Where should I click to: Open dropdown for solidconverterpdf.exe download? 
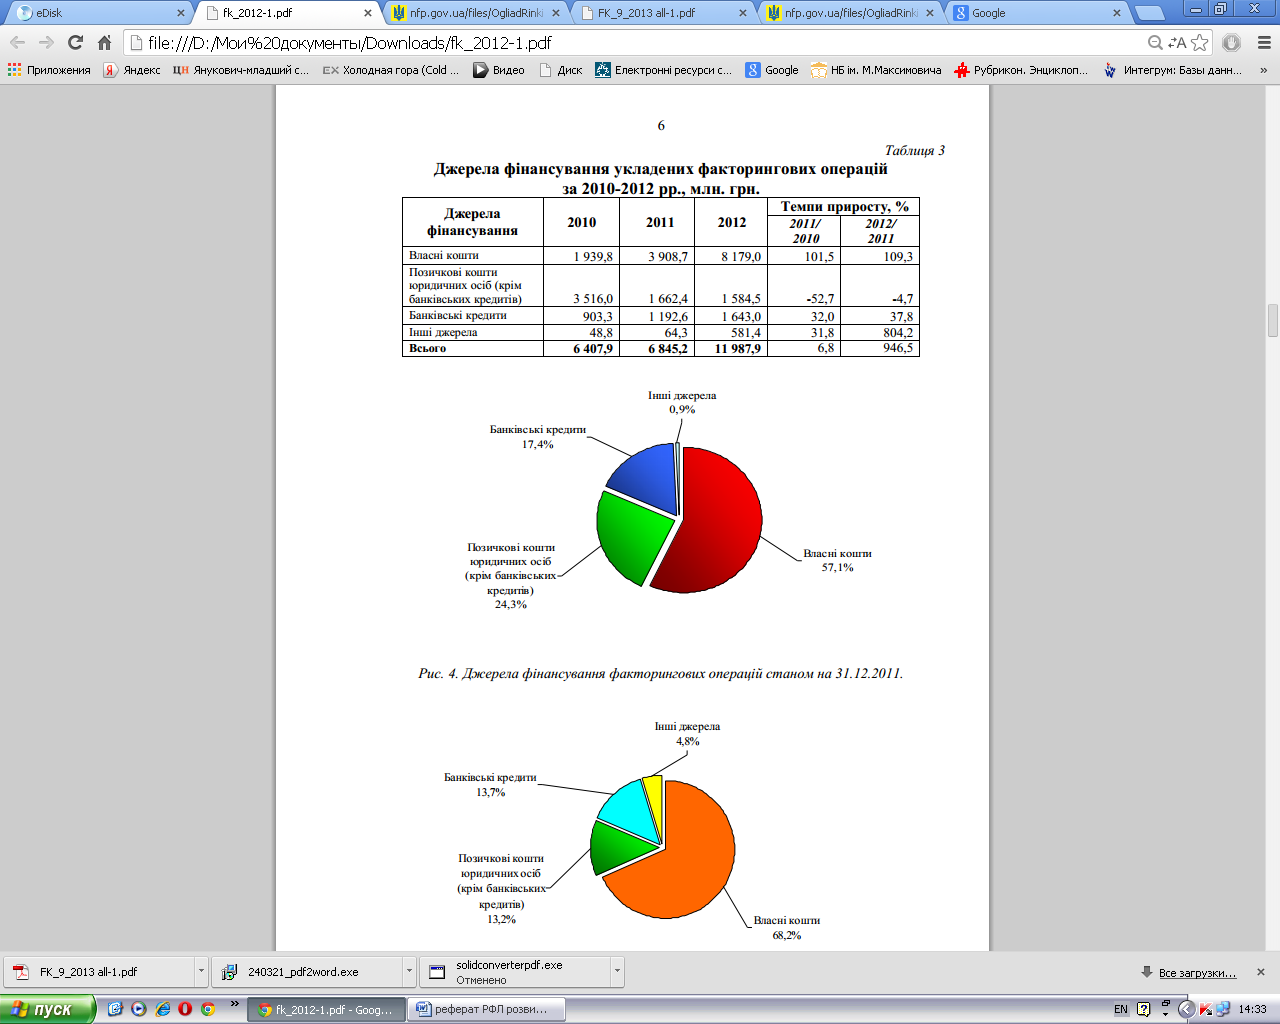click(x=617, y=971)
